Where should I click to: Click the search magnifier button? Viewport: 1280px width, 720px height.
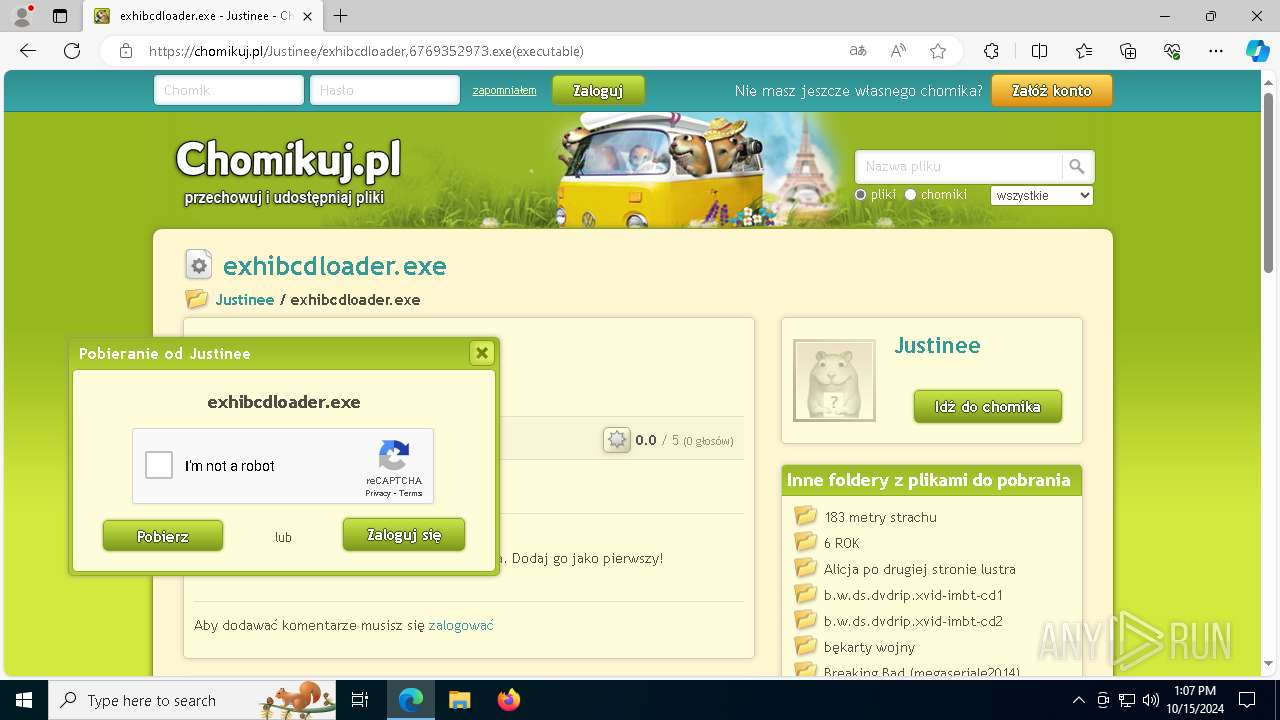1077,167
